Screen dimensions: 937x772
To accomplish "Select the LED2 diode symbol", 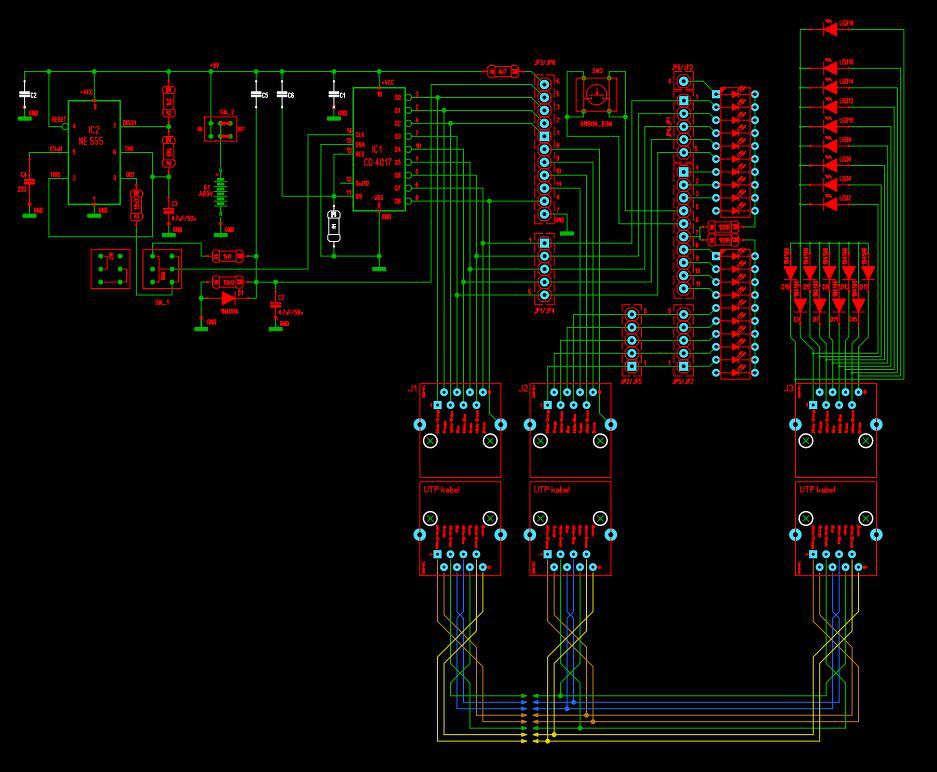I will [831, 203].
